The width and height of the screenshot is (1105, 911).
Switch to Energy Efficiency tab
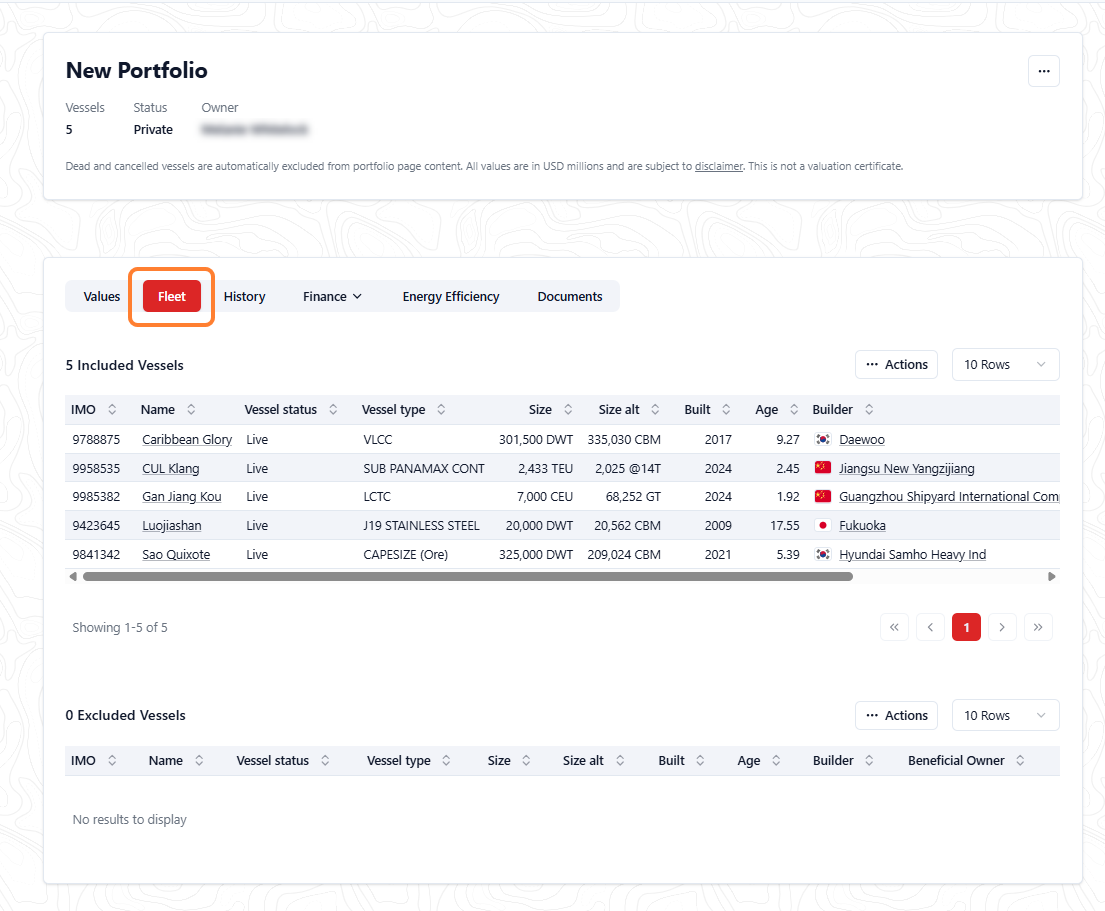[x=451, y=297]
